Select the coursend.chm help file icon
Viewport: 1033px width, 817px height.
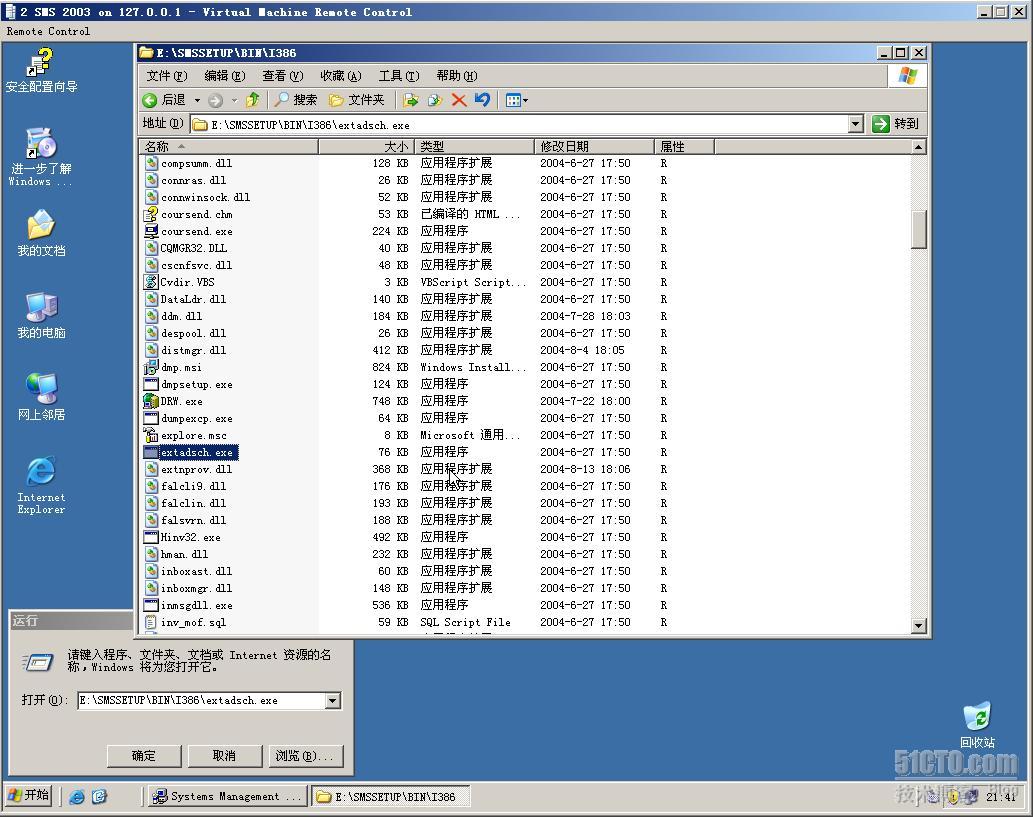click(151, 214)
